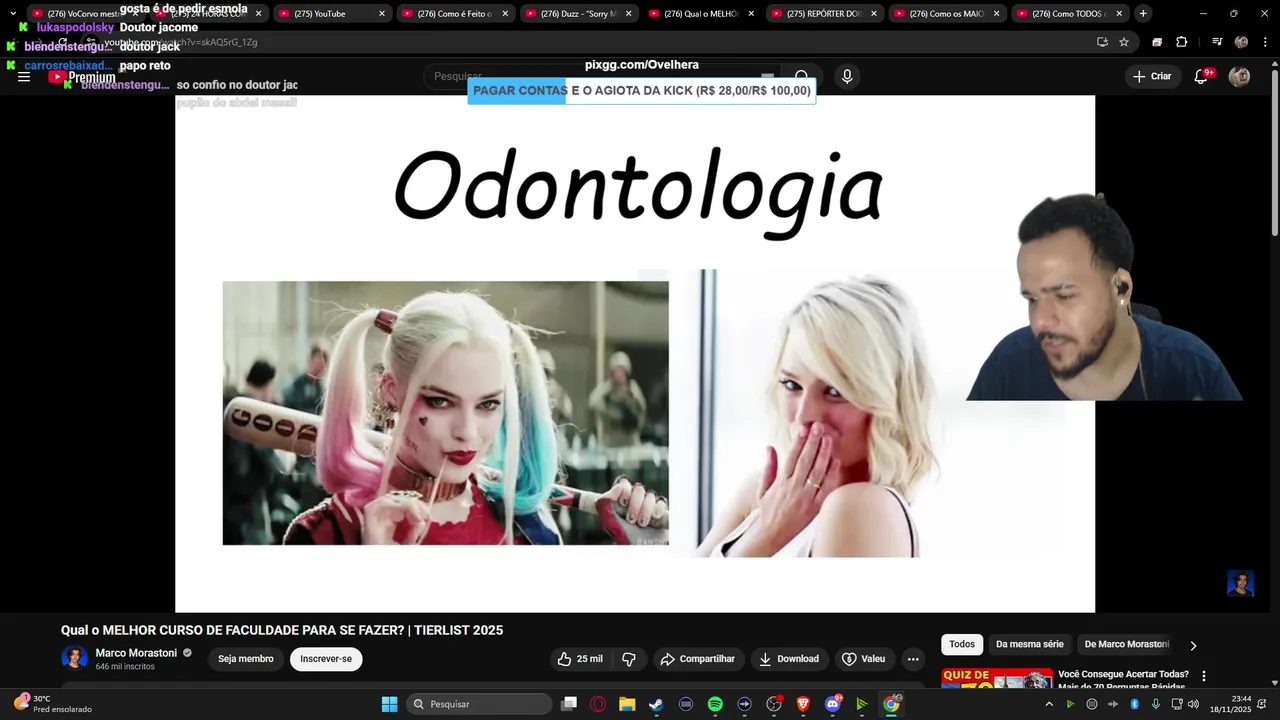Screen dimensions: 1280x720
Task: Open Google Chrome taskbar icon
Action: click(x=891, y=704)
